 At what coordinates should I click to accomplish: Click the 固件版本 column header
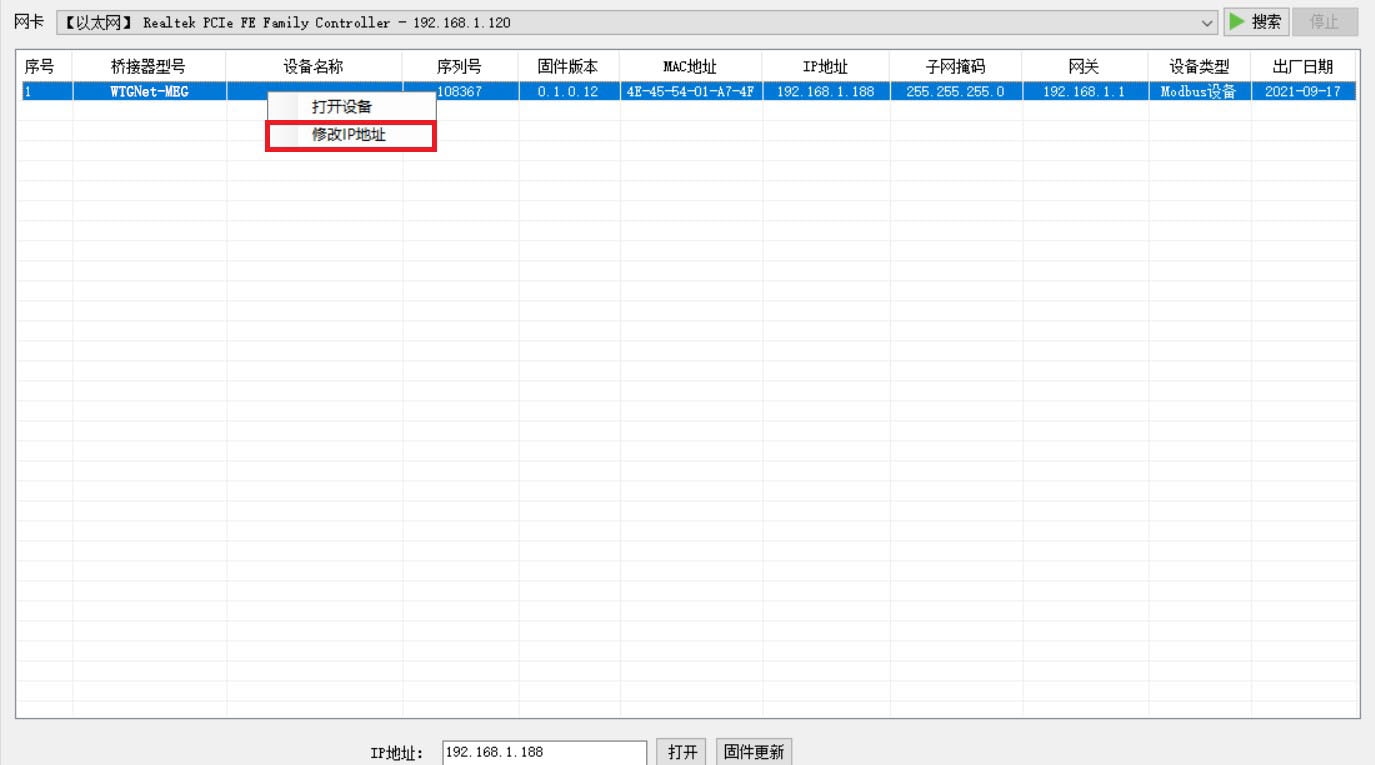pos(568,67)
